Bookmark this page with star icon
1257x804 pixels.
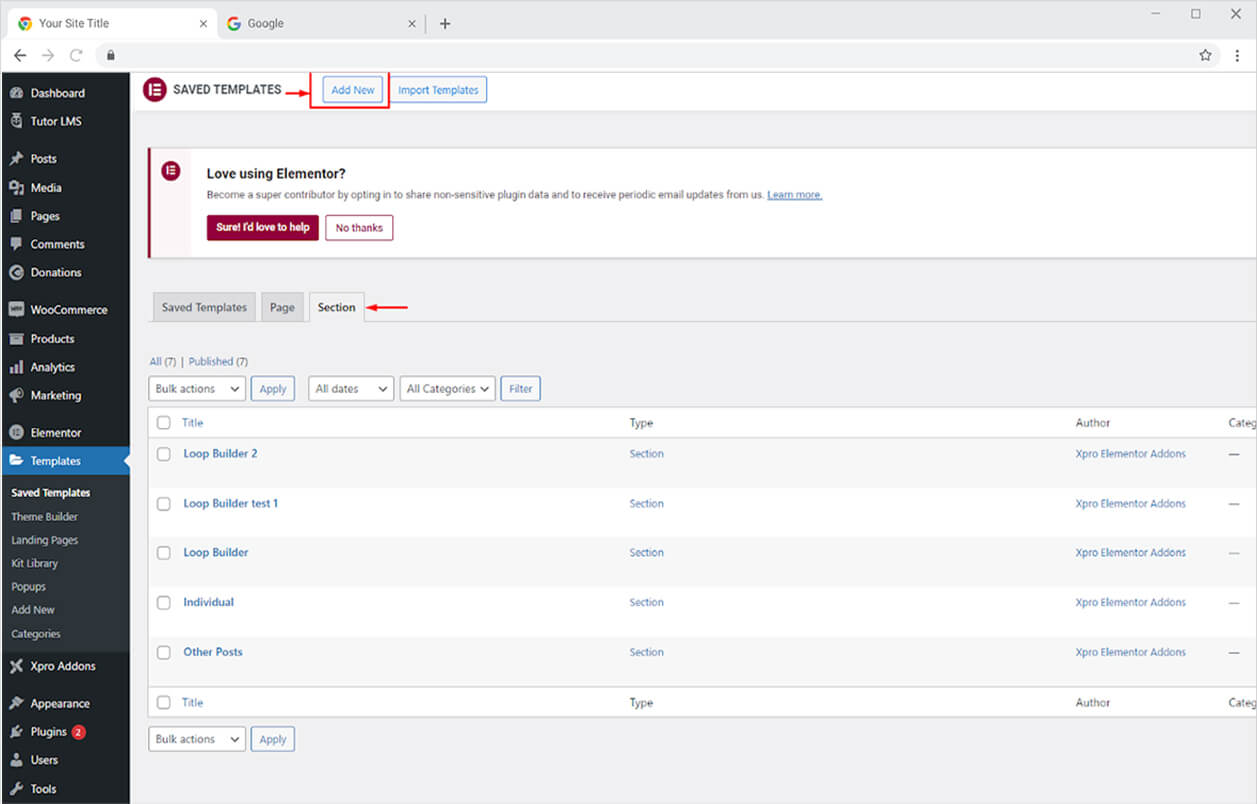1205,55
